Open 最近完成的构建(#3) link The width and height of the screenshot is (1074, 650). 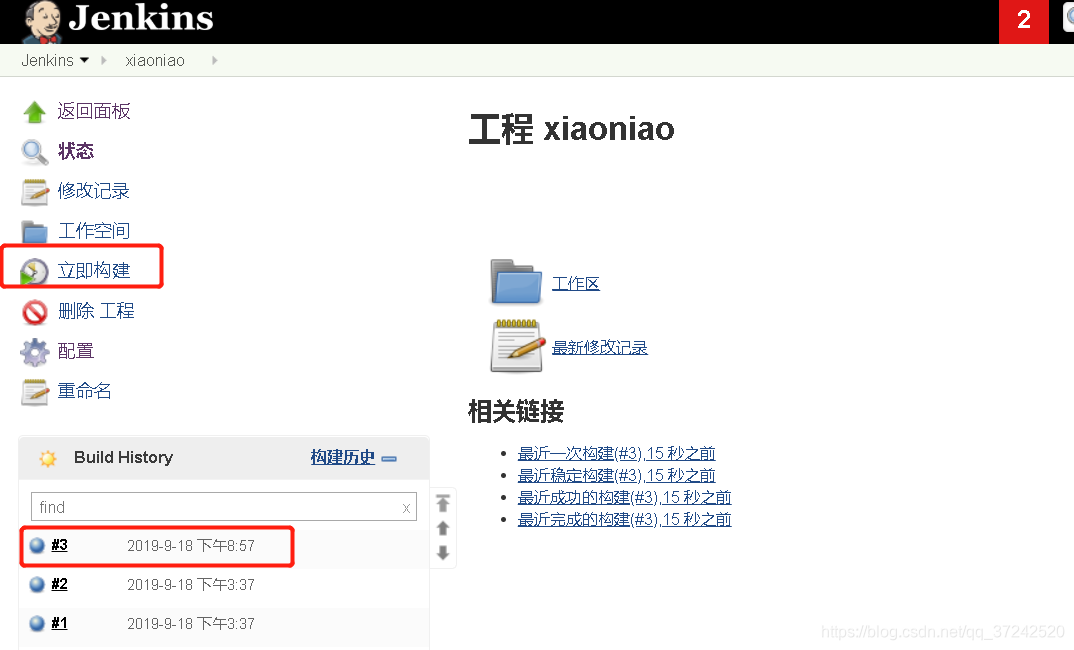[625, 519]
